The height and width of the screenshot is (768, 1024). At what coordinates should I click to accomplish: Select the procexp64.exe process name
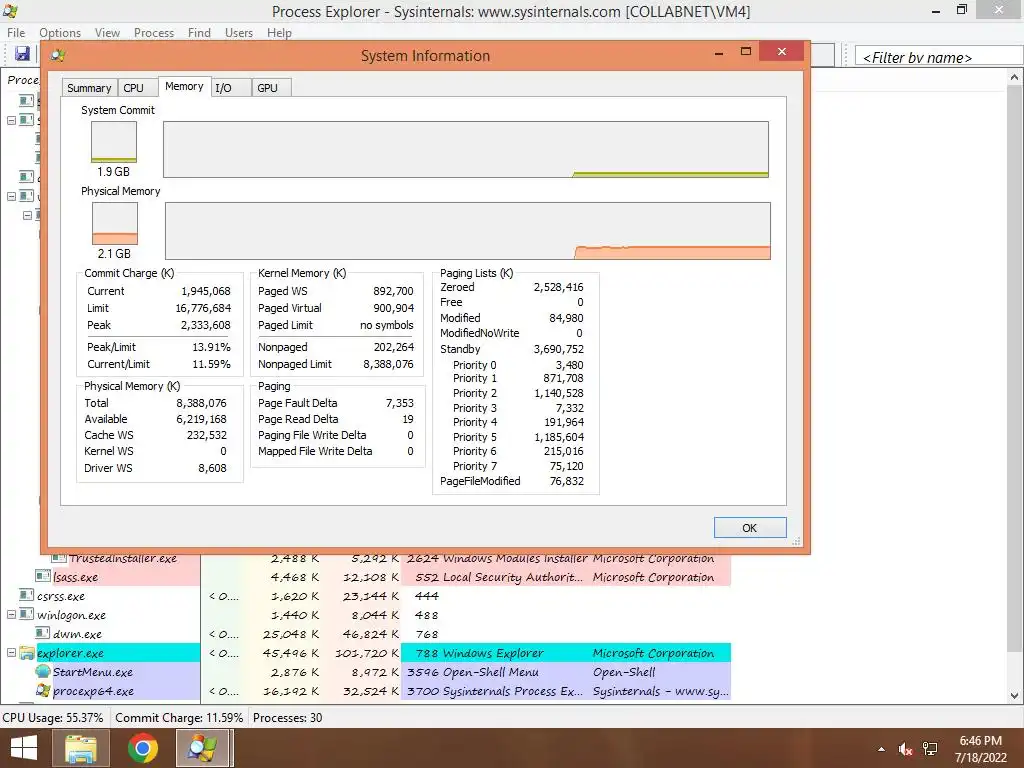(x=93, y=691)
